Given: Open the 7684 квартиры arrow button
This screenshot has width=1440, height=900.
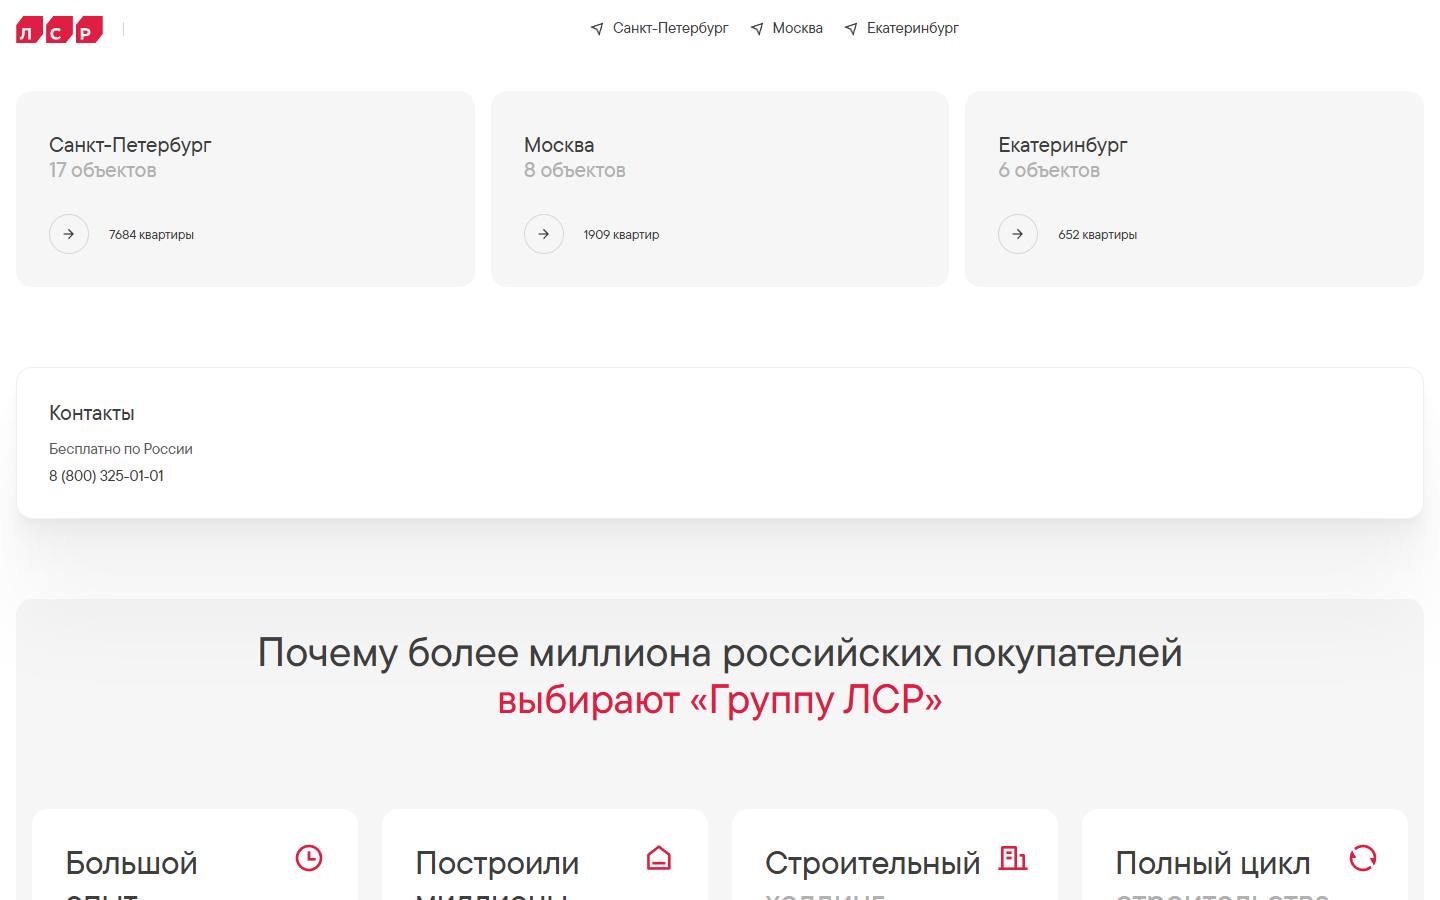Looking at the screenshot, I should pos(69,234).
